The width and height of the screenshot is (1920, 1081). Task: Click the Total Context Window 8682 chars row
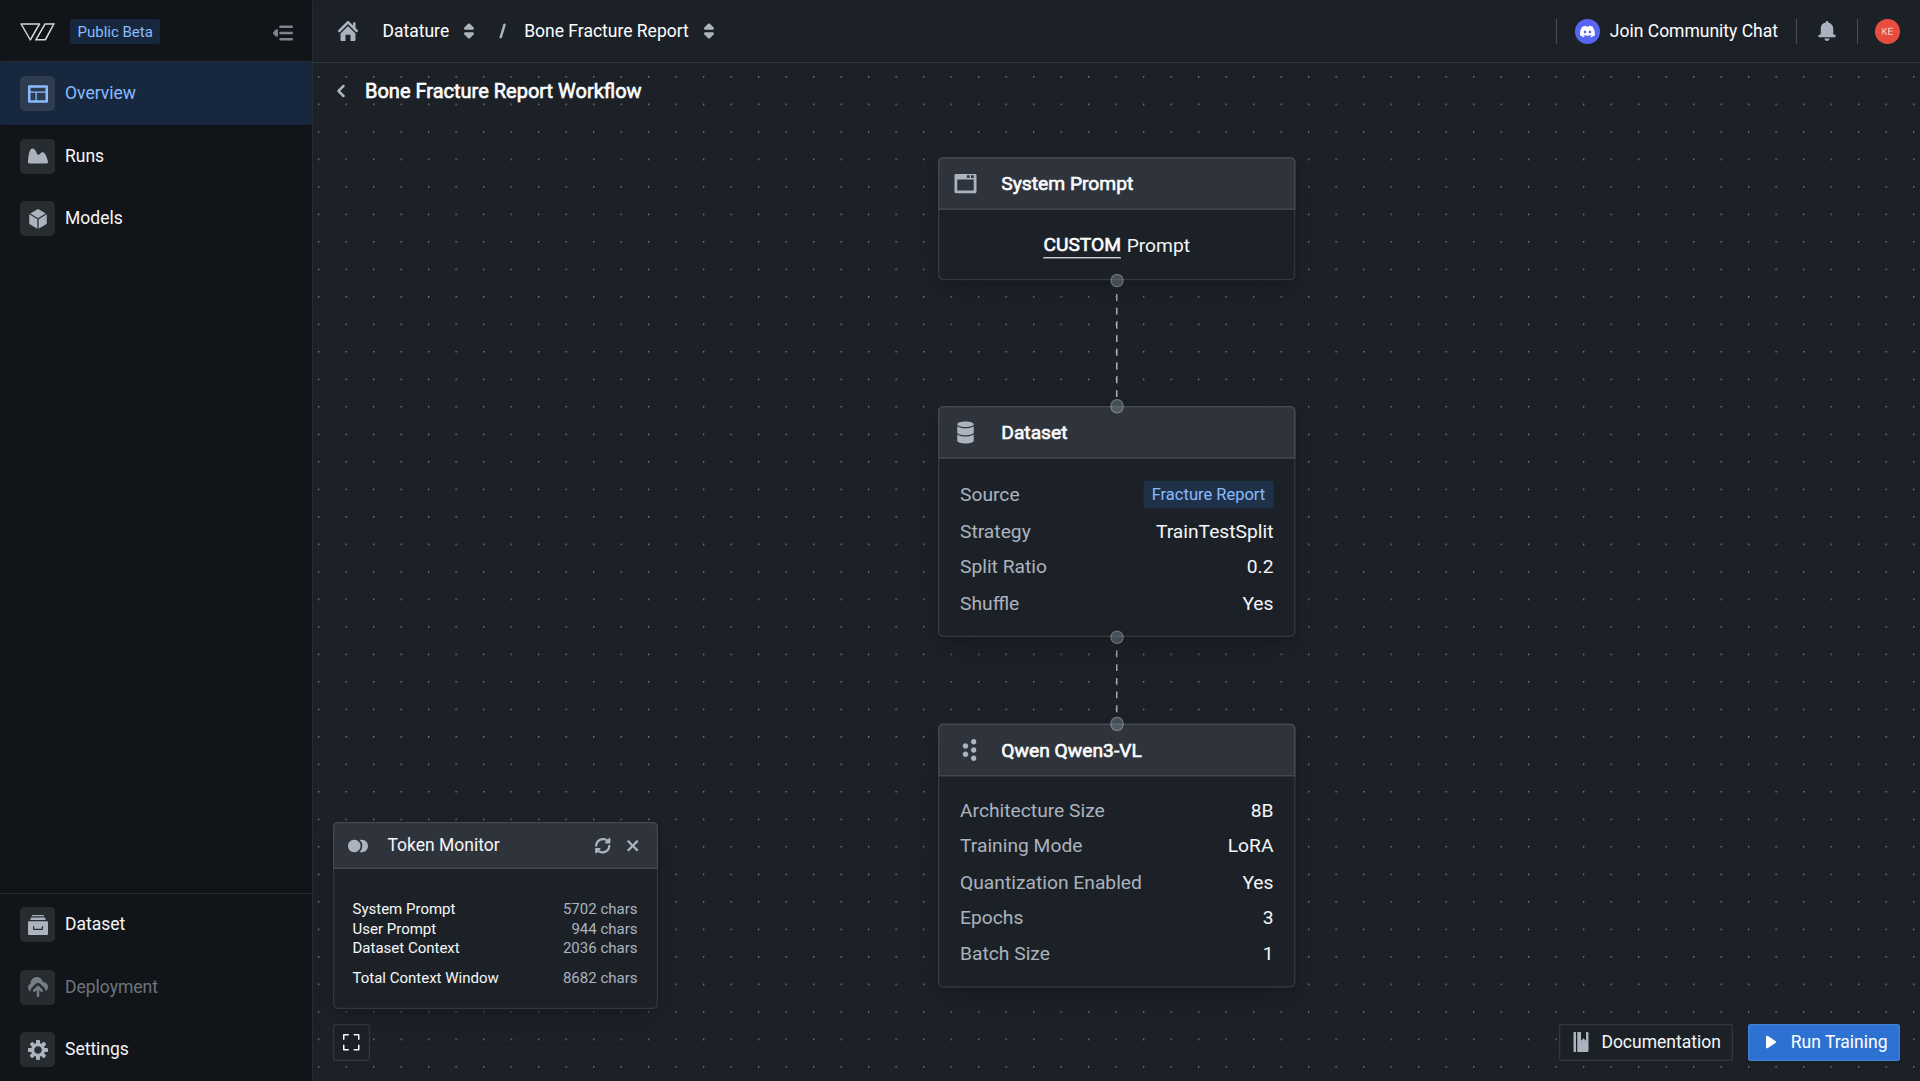click(494, 978)
